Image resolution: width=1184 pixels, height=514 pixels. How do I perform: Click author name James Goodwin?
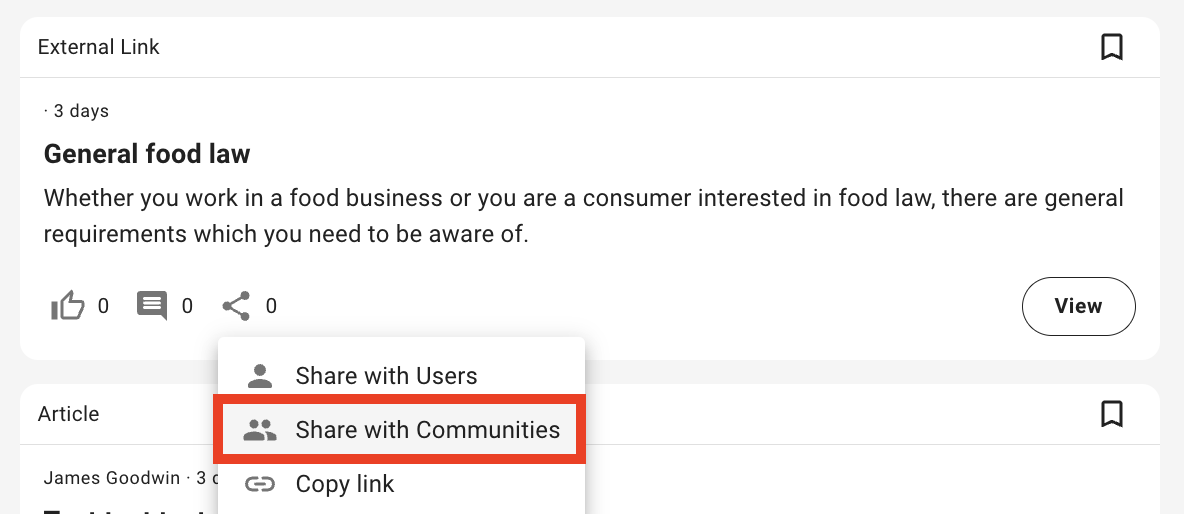113,478
